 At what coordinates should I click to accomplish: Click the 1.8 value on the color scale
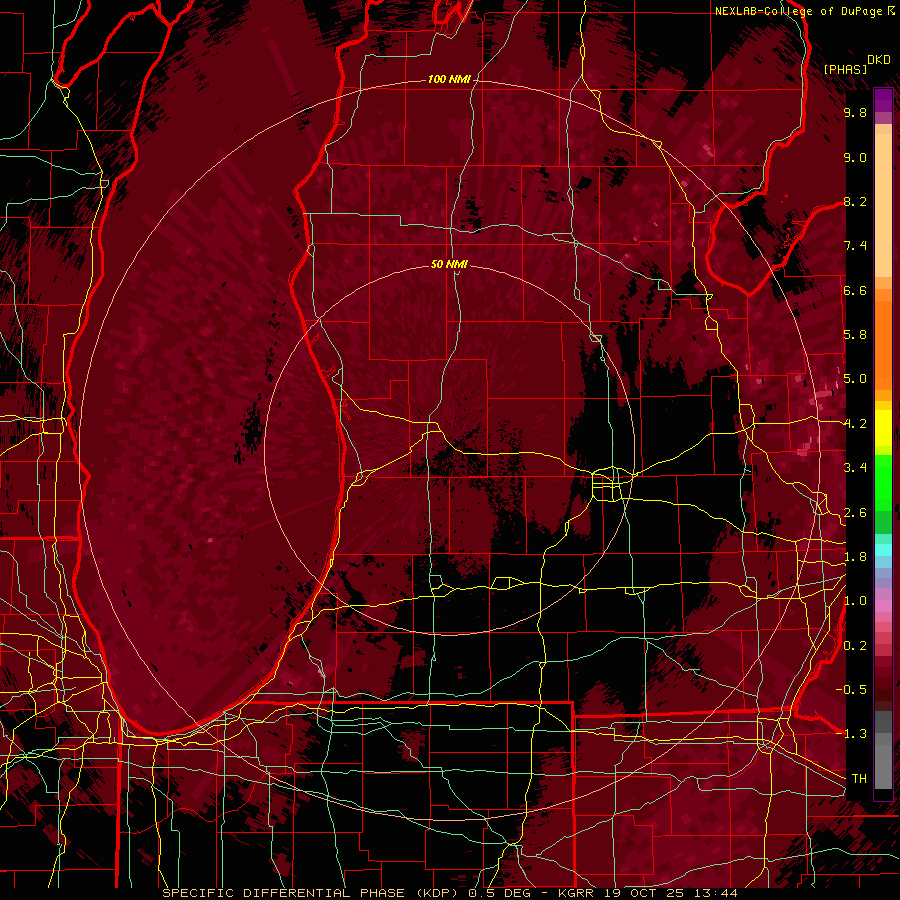pos(855,557)
